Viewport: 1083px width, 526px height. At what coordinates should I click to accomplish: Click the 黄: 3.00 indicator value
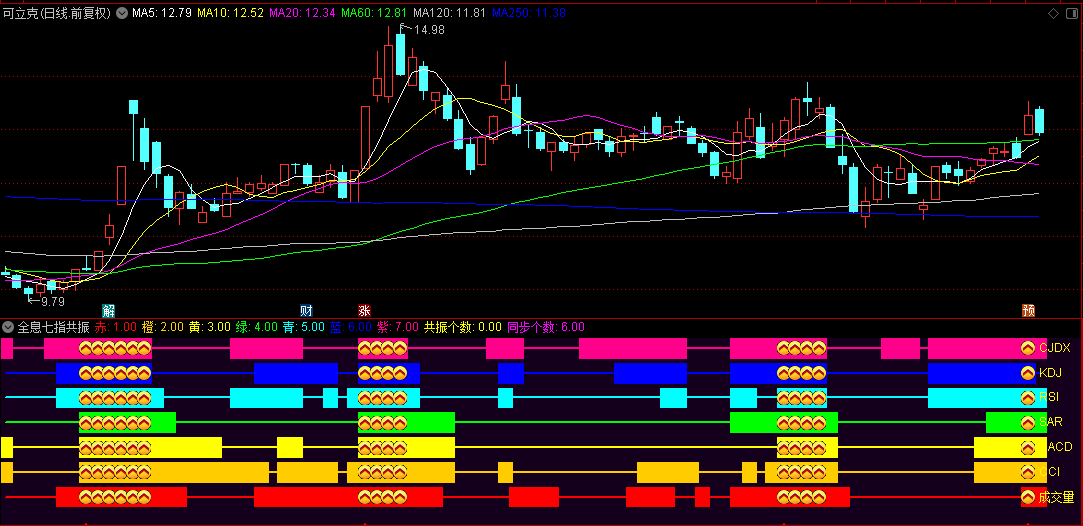point(210,327)
